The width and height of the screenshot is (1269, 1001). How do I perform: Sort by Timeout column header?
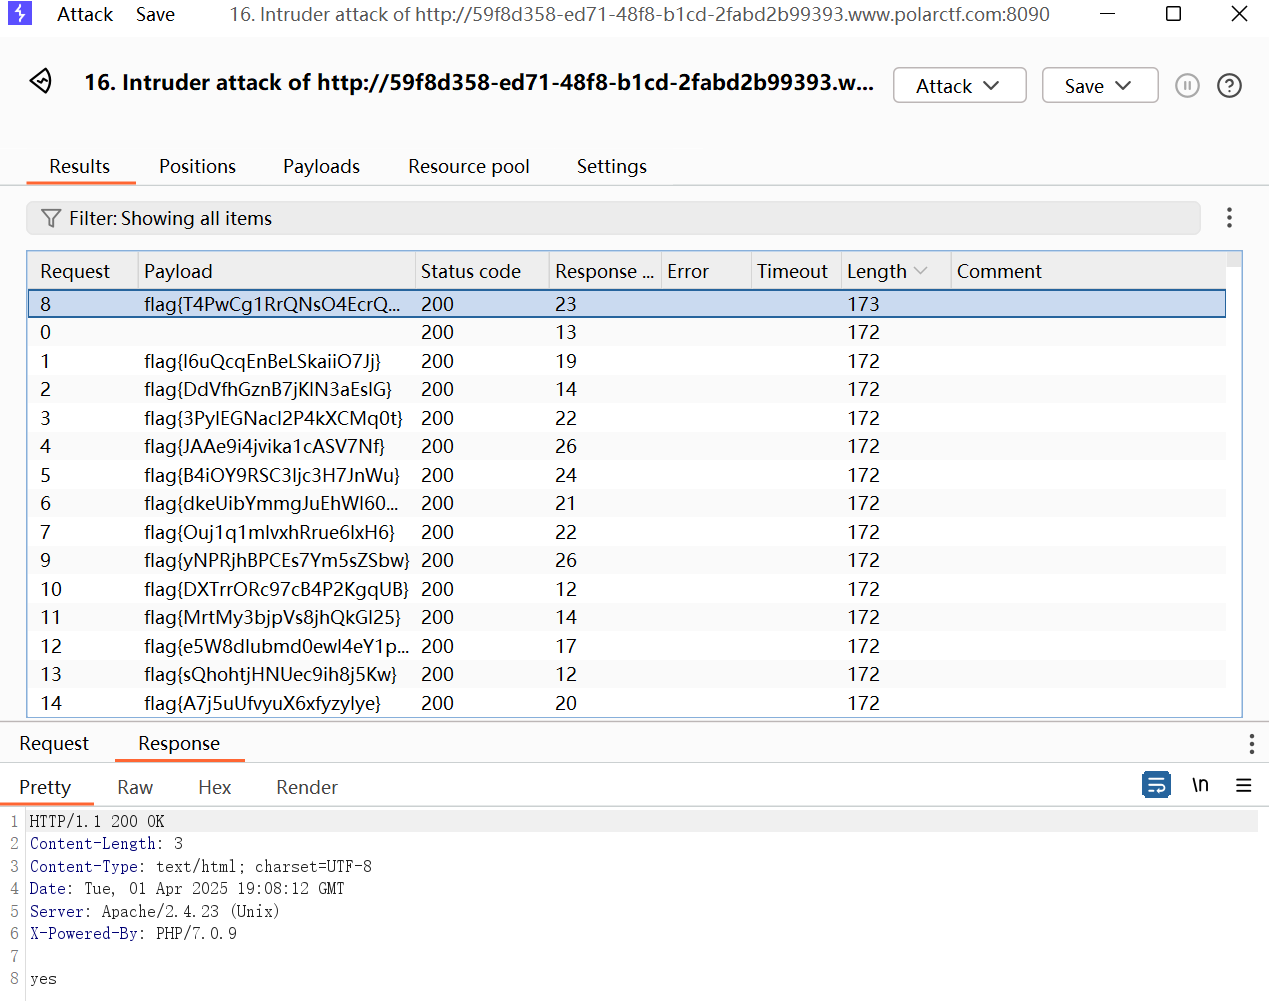pyautogui.click(x=796, y=271)
